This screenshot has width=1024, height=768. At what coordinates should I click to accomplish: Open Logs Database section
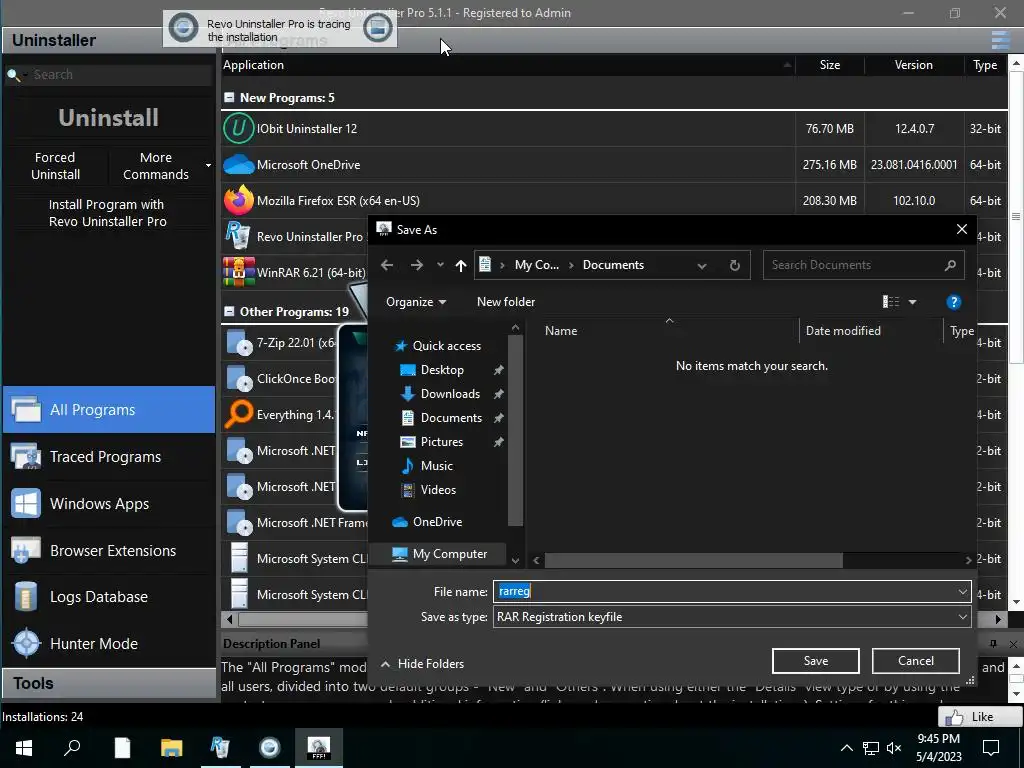click(x=109, y=597)
